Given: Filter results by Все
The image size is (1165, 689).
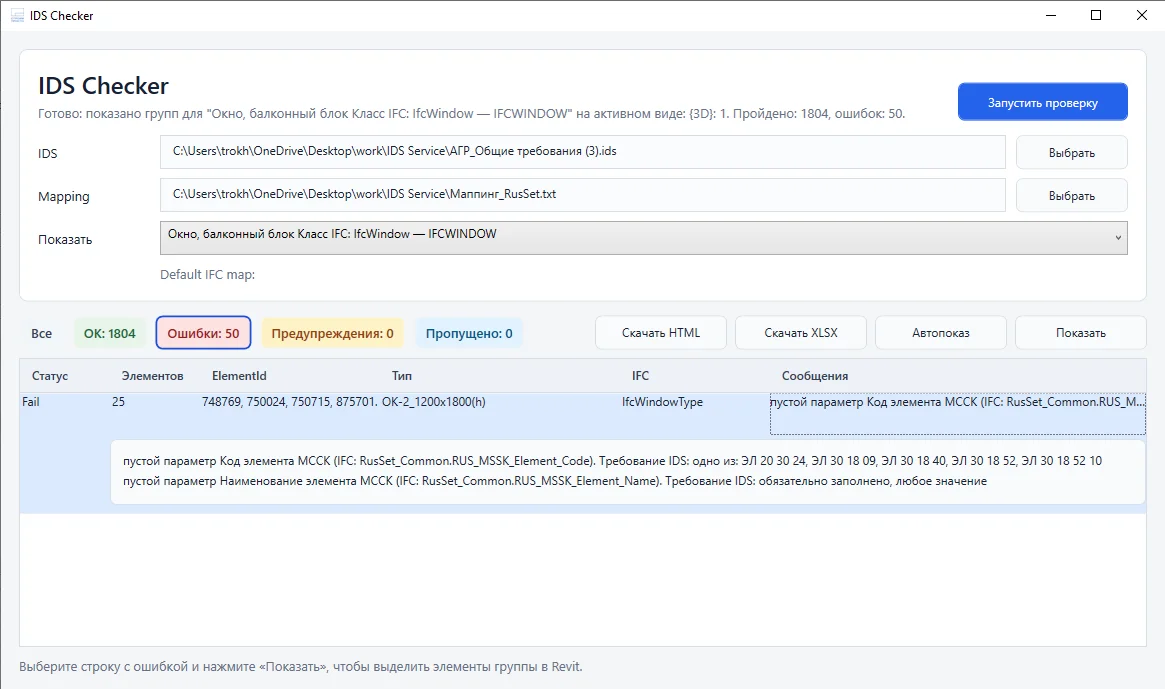Looking at the screenshot, I should pyautogui.click(x=42, y=333).
